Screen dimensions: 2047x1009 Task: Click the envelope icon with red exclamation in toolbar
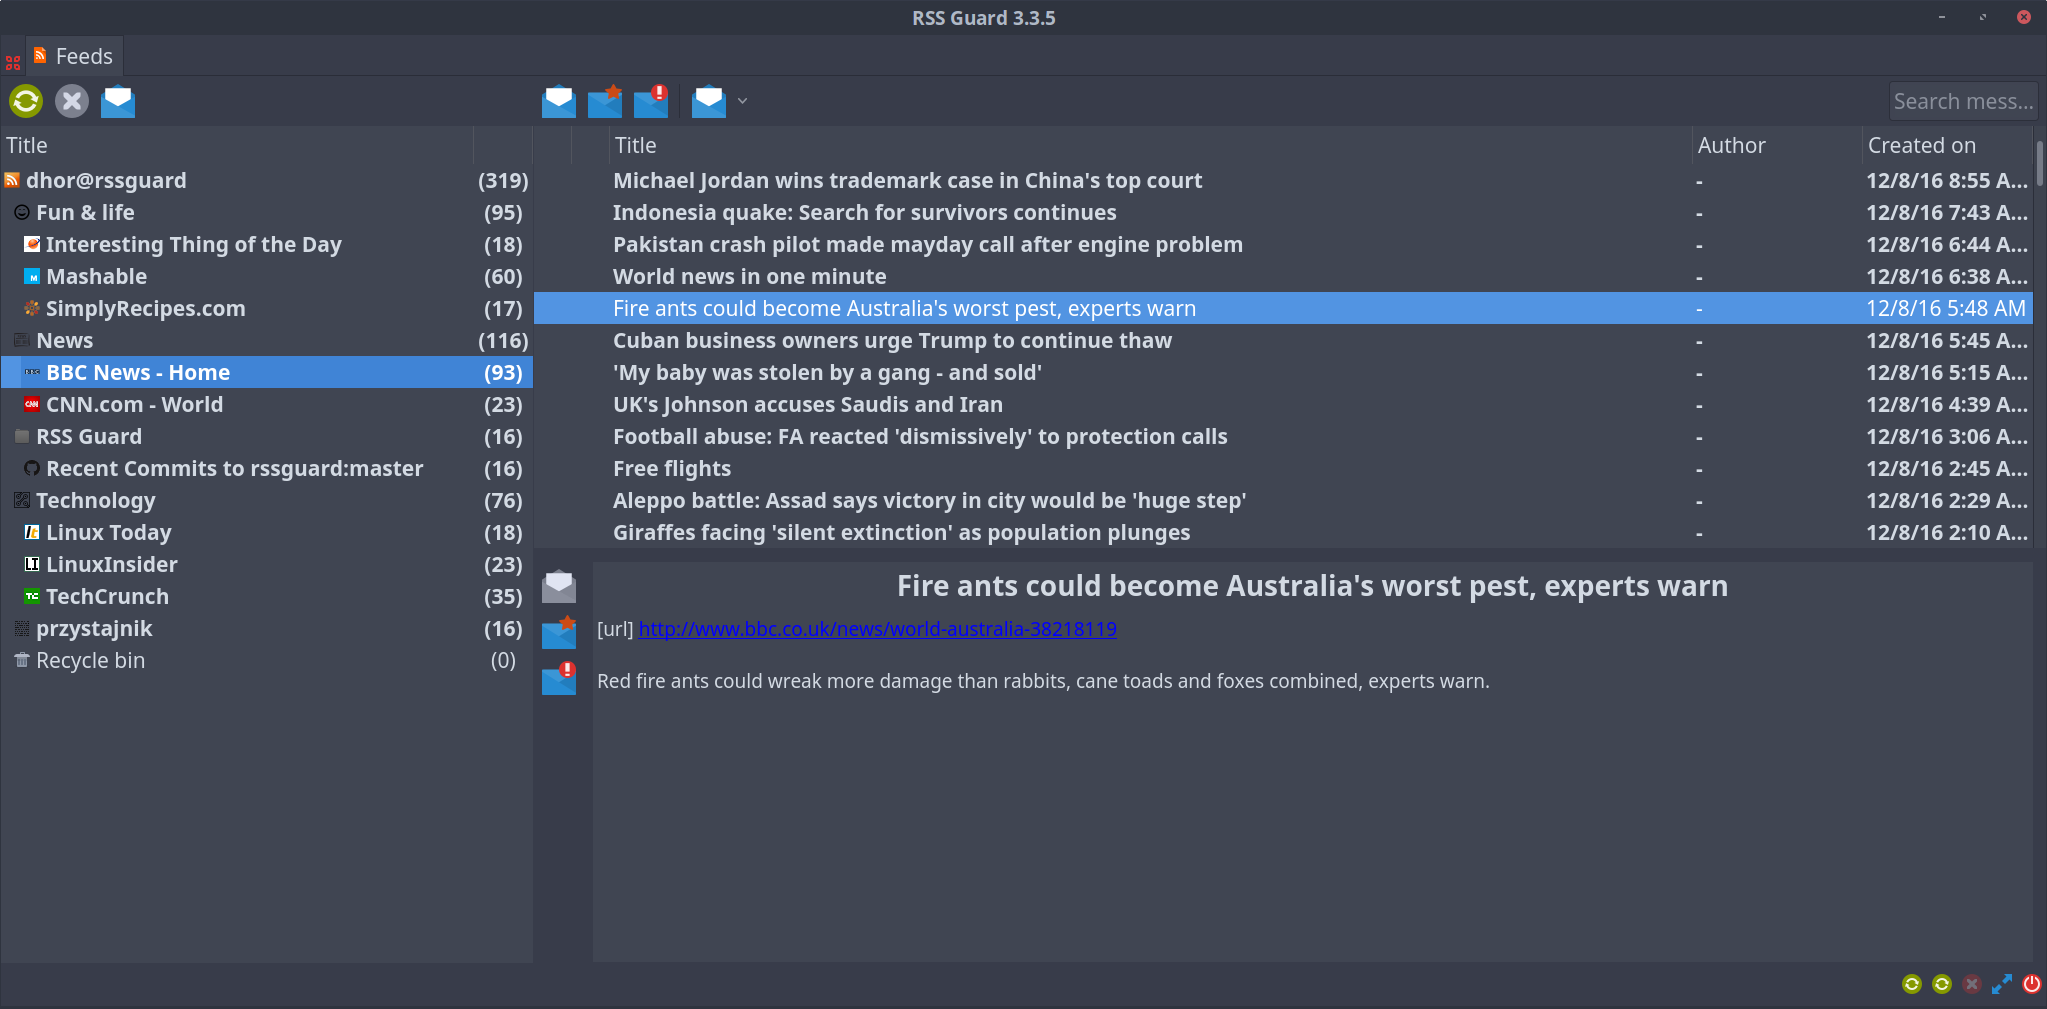[651, 101]
